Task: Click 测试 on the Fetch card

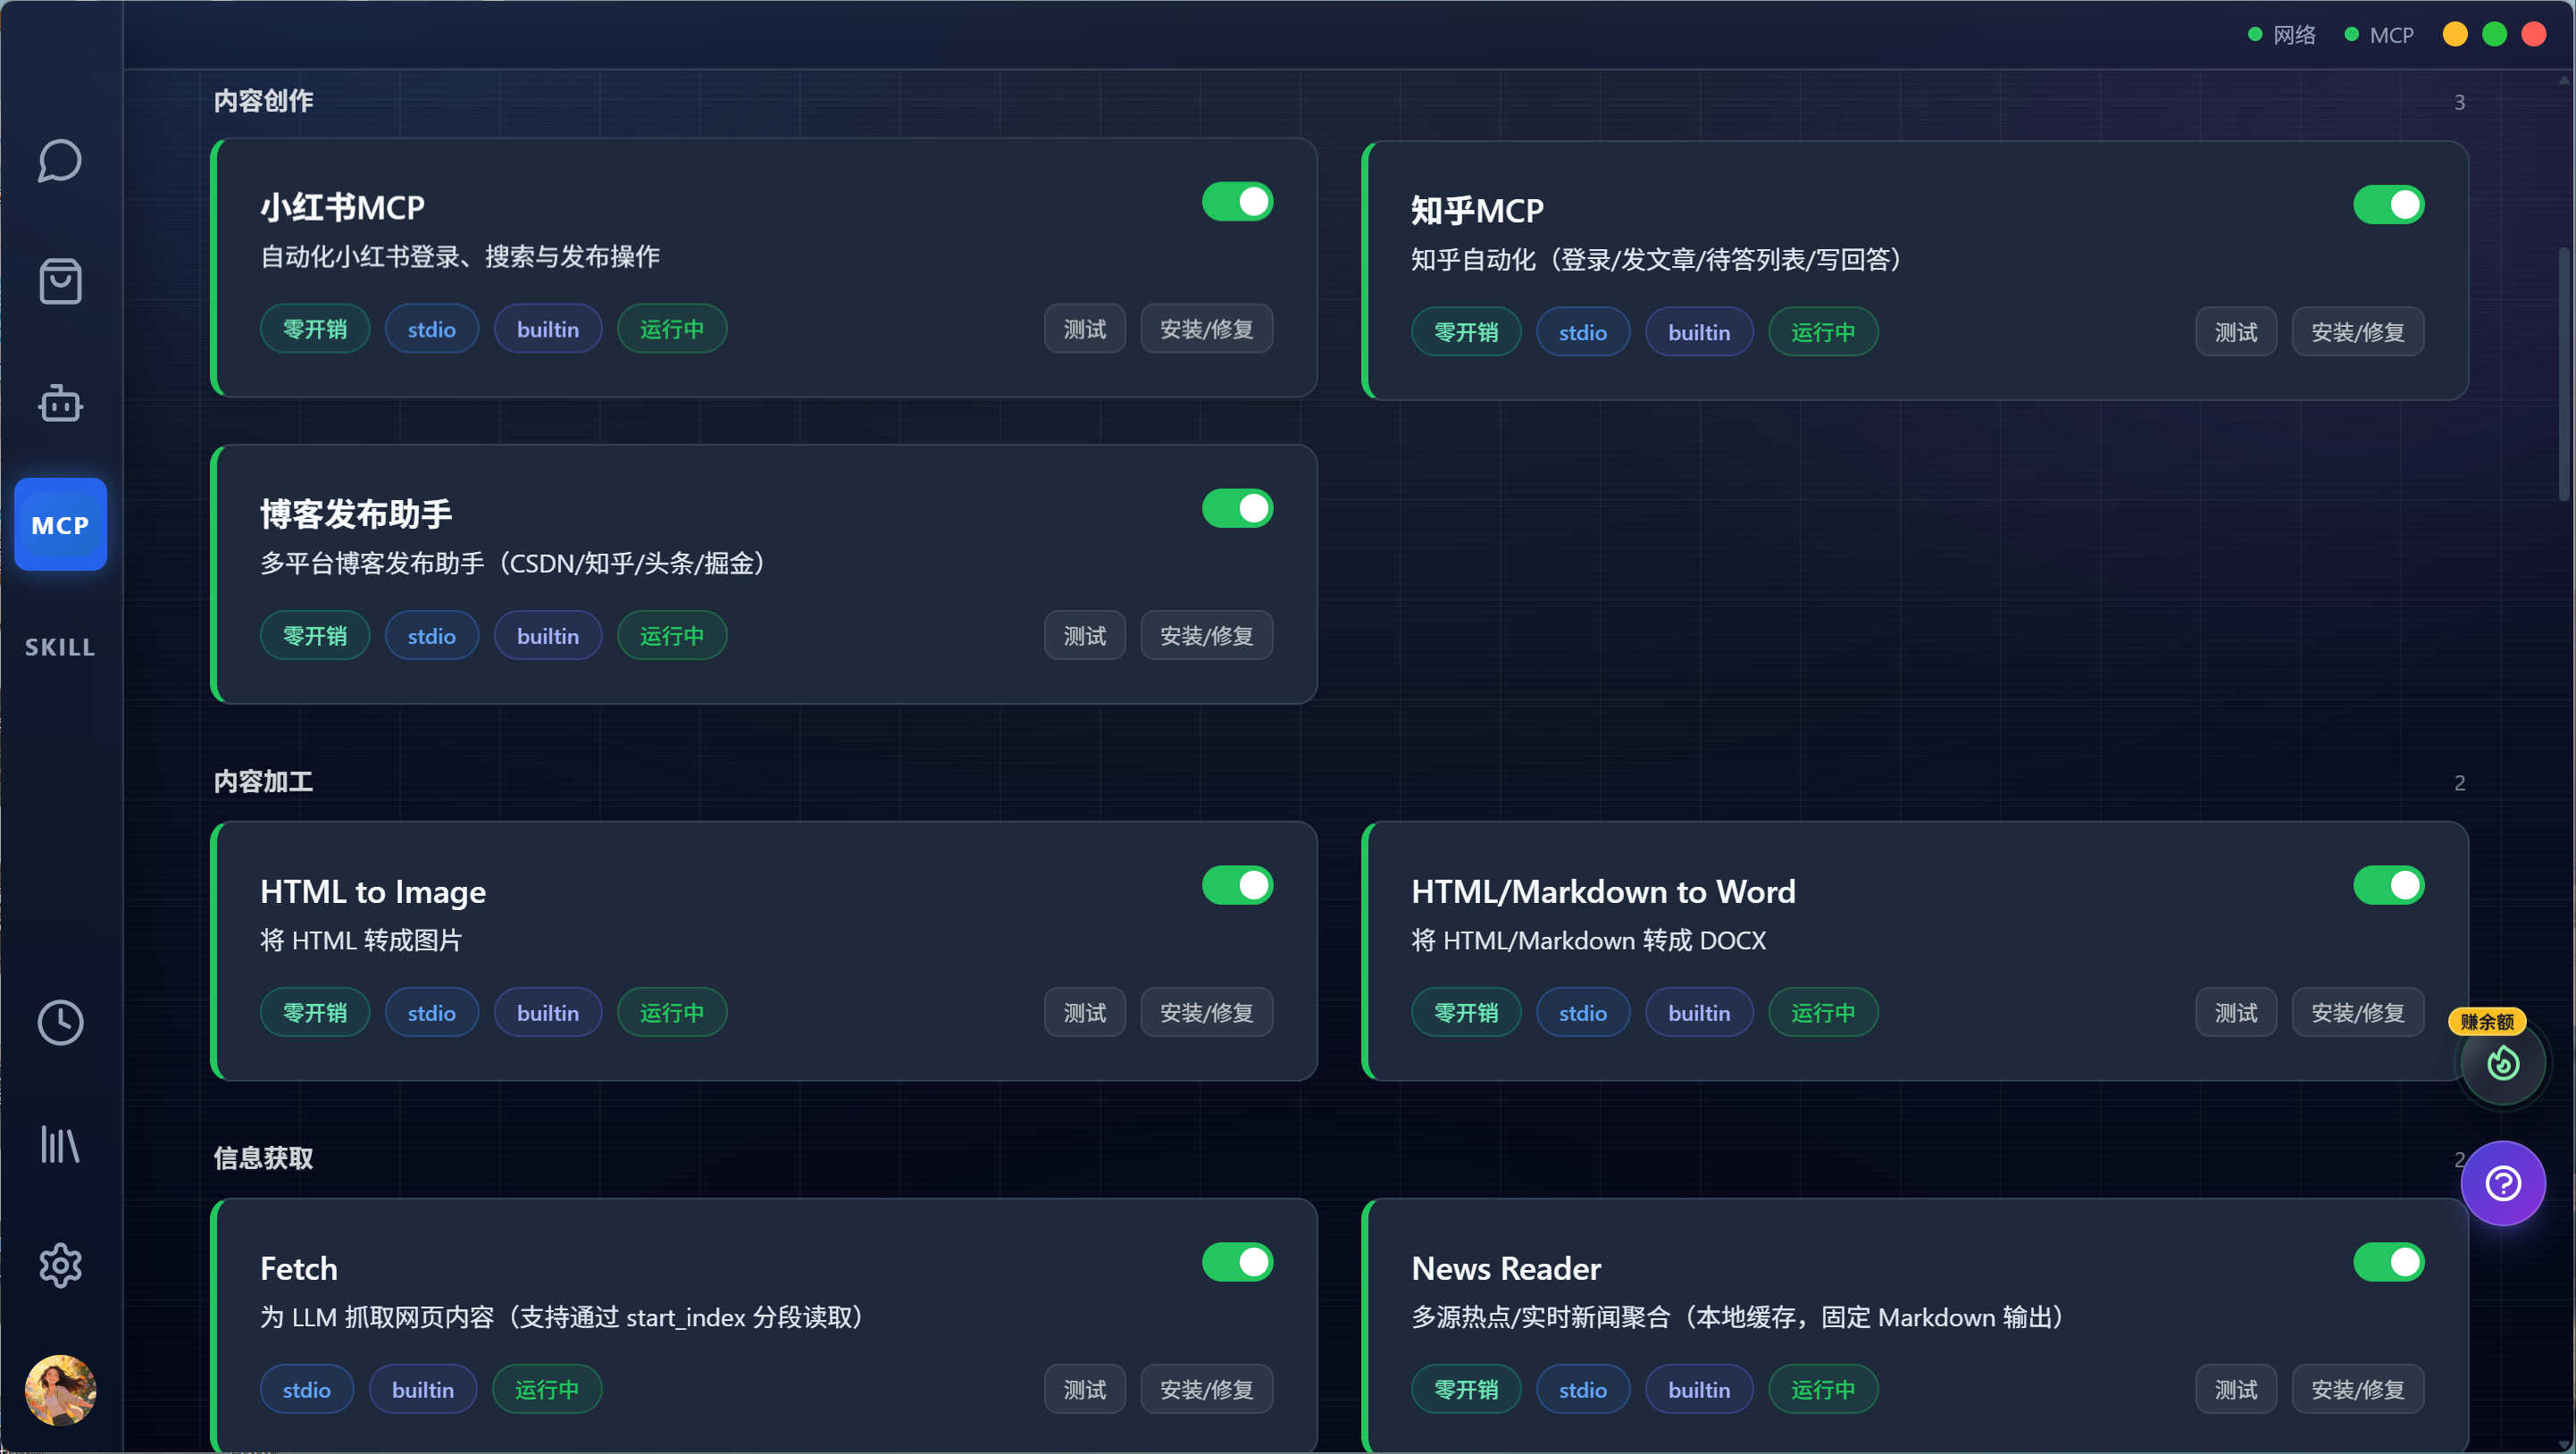Action: [1085, 1390]
